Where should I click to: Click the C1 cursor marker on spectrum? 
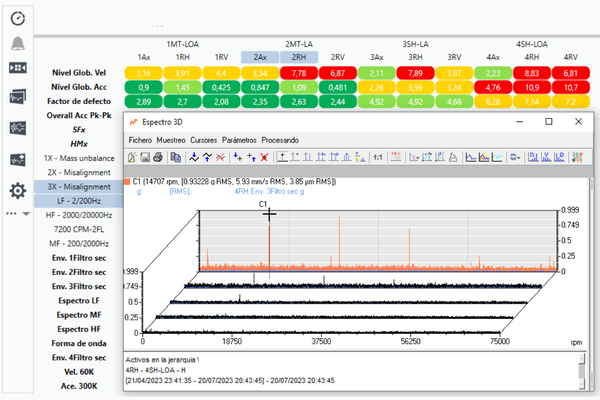click(x=268, y=212)
